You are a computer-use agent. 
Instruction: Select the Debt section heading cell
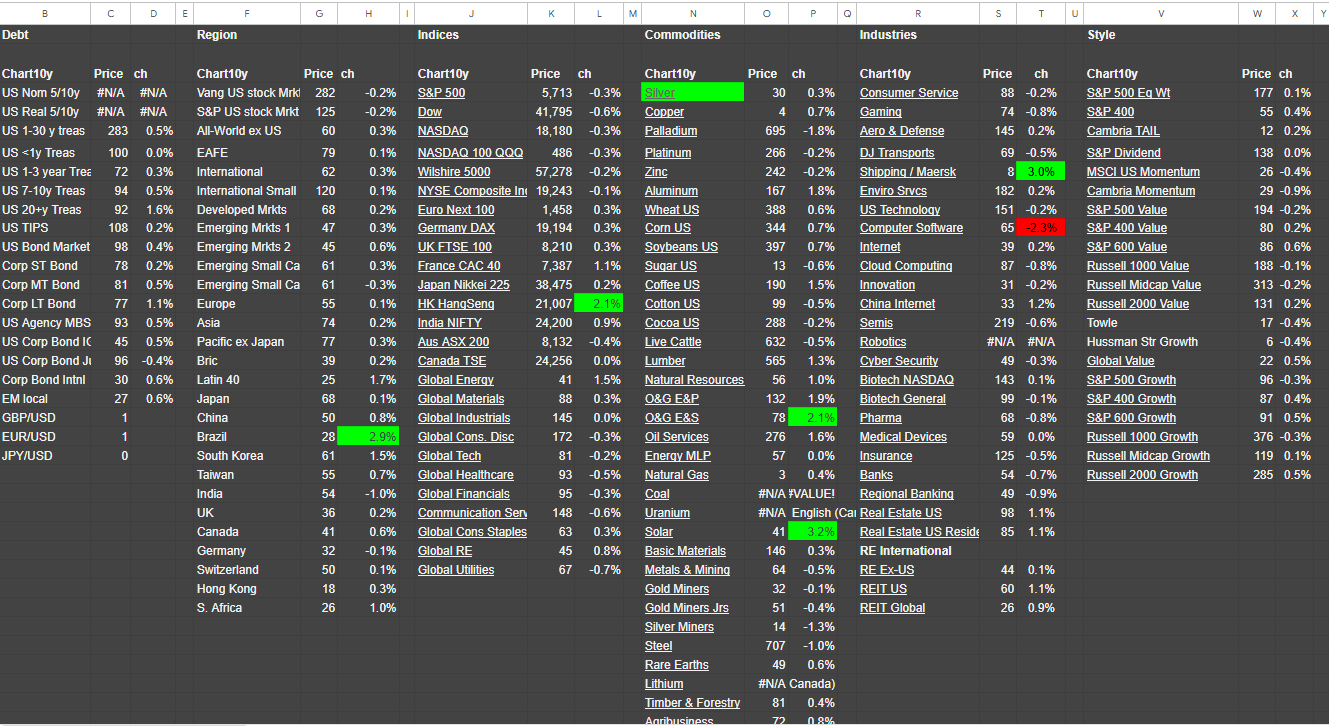point(45,35)
